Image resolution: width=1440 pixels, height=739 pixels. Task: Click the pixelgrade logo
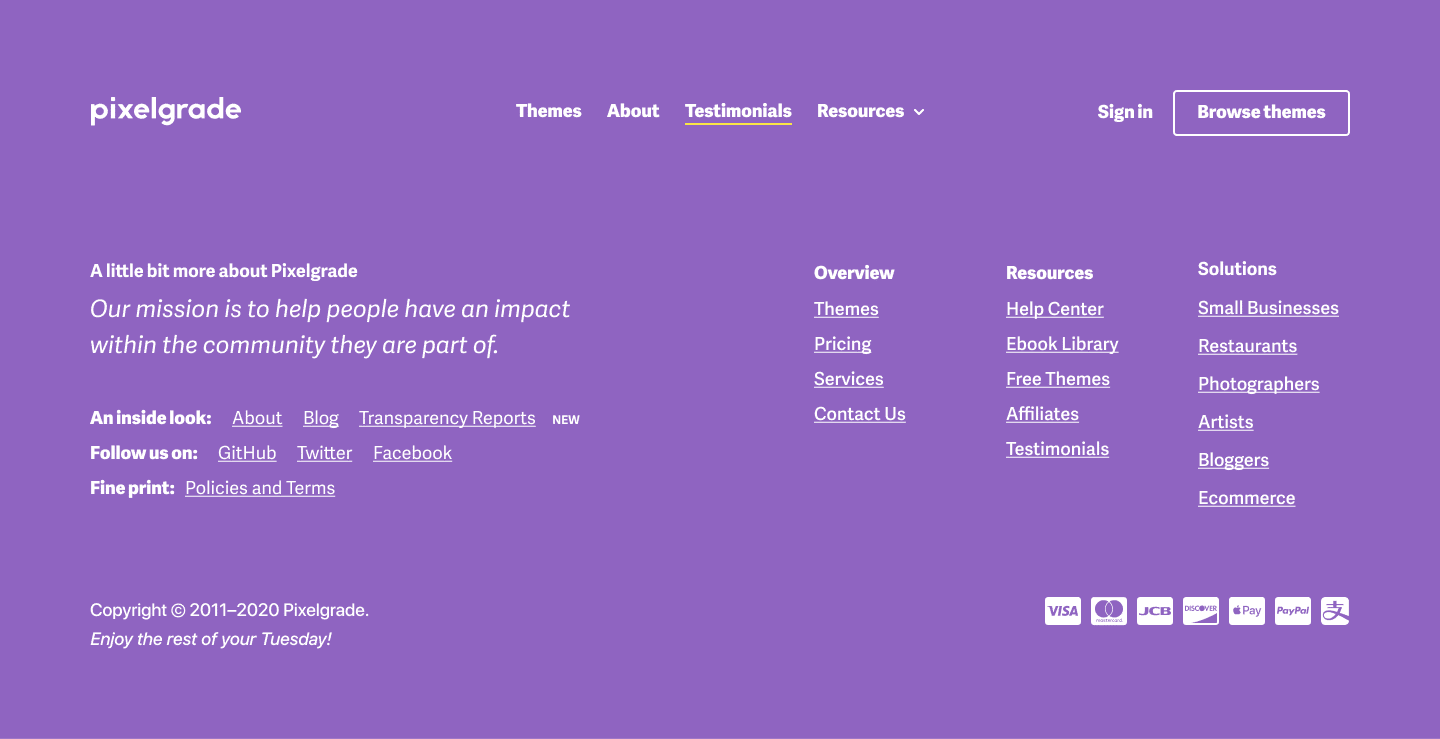coord(165,110)
